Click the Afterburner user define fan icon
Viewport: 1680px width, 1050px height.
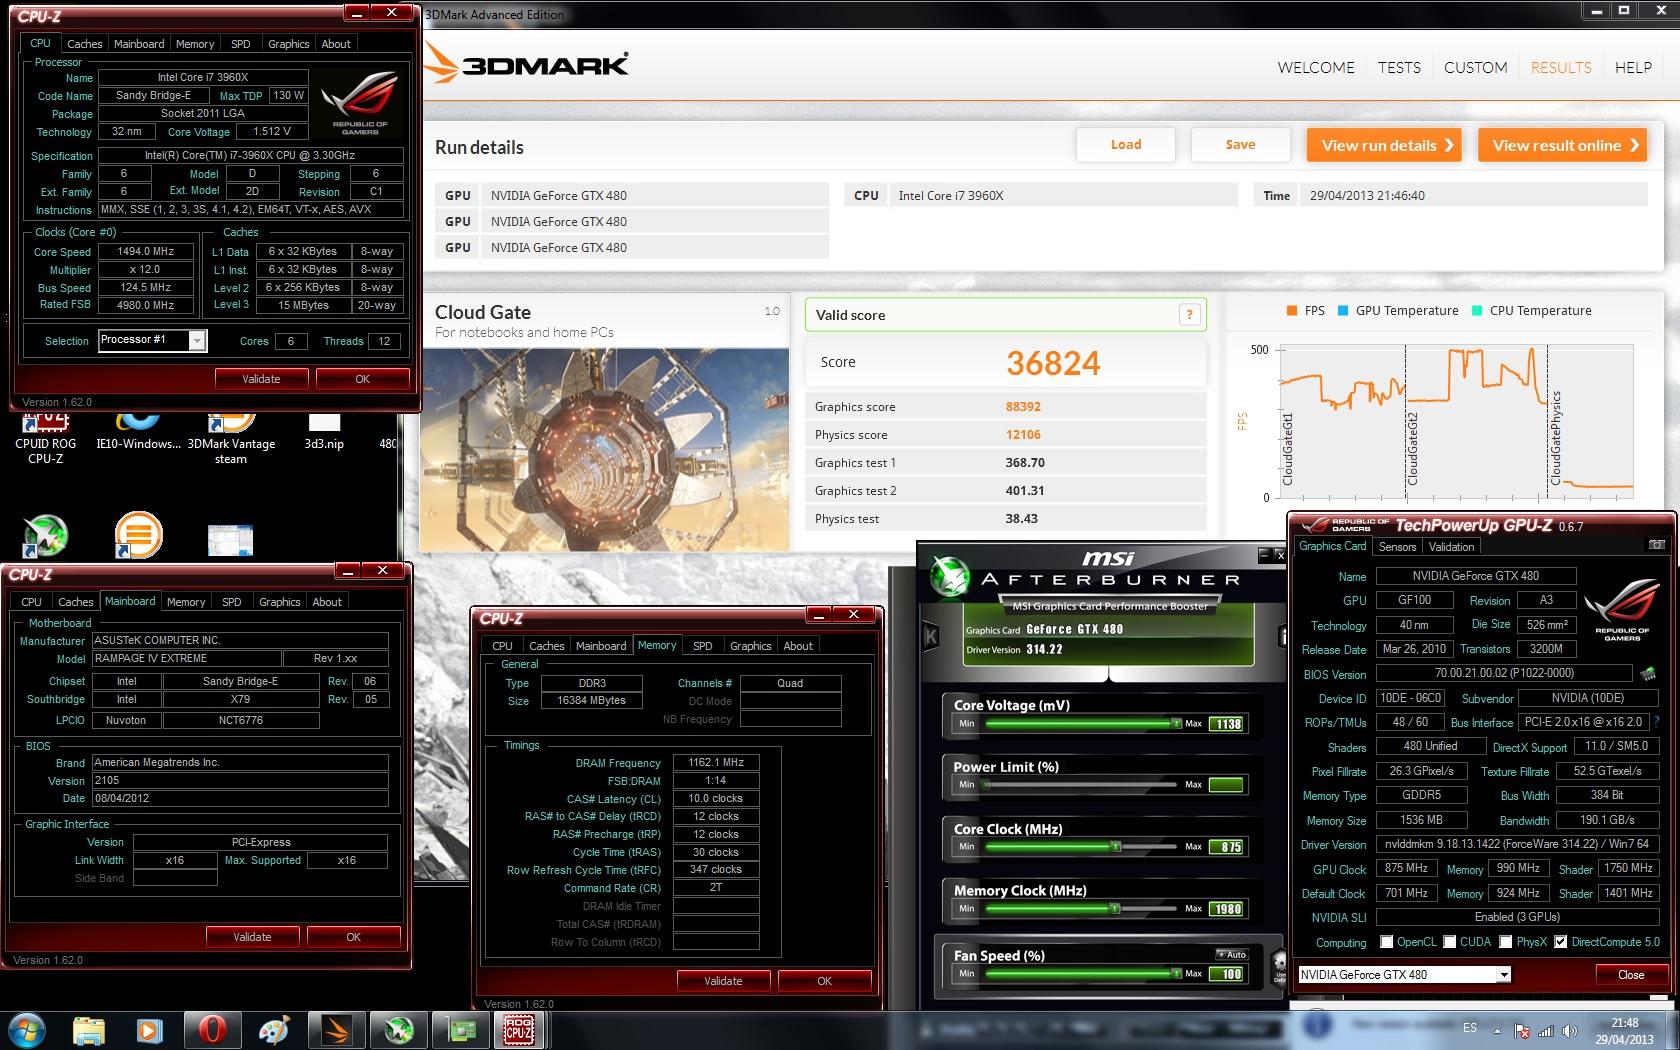[1279, 968]
